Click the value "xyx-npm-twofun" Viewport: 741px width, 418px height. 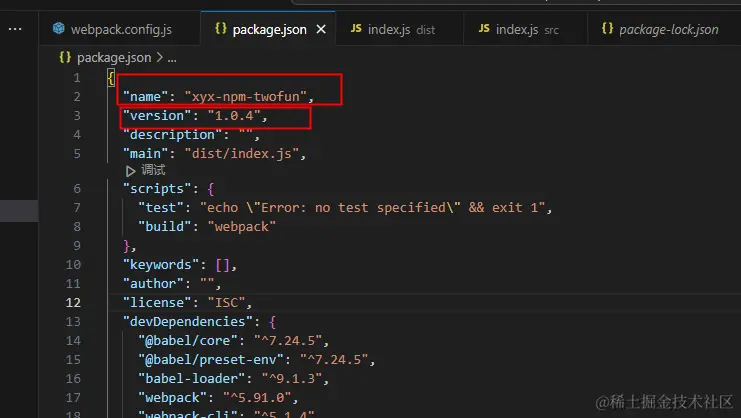[245, 96]
